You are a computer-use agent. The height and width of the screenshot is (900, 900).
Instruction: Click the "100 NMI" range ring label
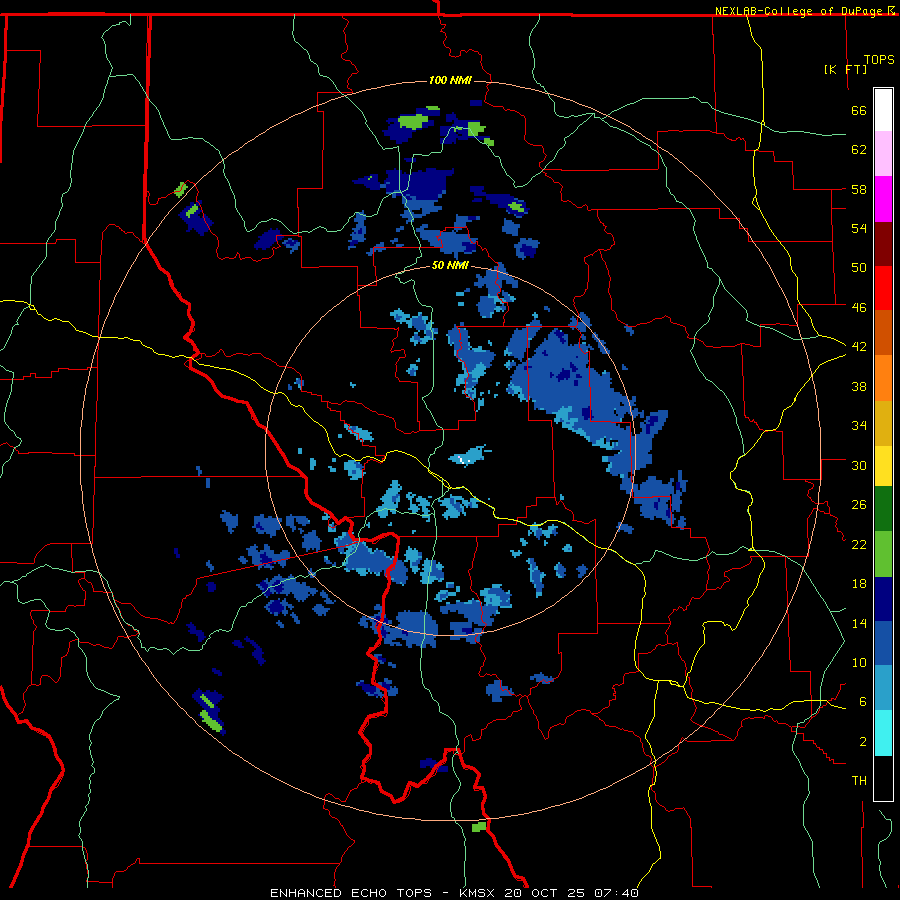450,80
